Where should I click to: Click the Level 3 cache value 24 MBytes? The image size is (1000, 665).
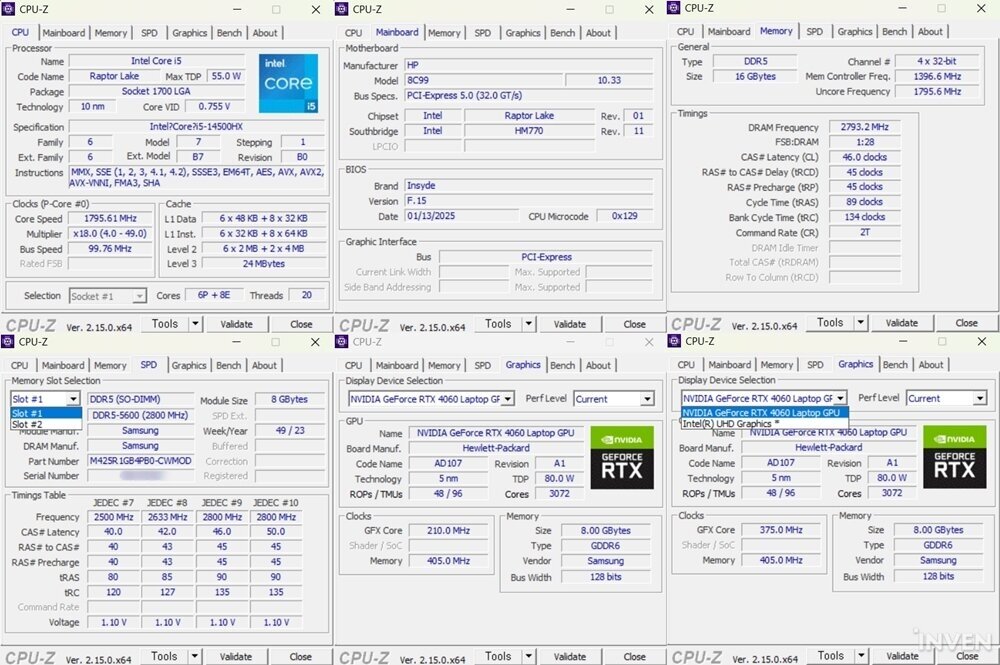click(263, 263)
